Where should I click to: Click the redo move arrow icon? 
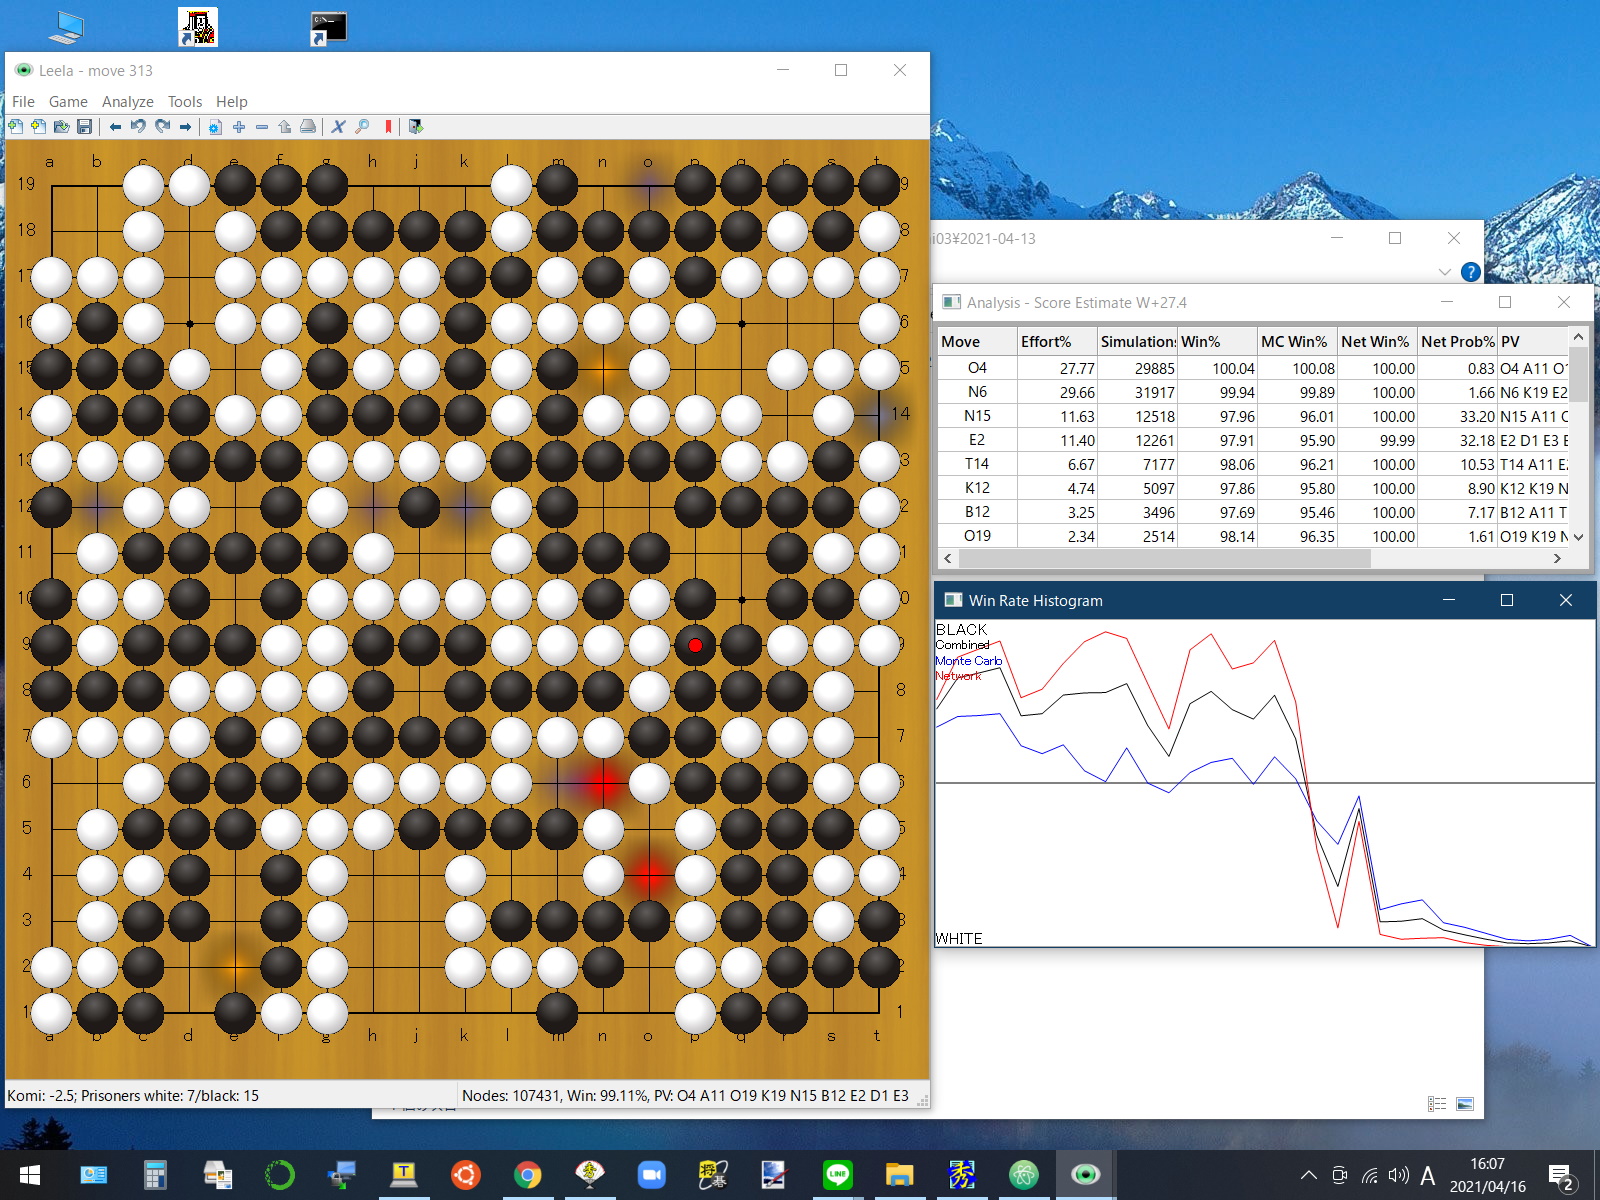(x=162, y=127)
